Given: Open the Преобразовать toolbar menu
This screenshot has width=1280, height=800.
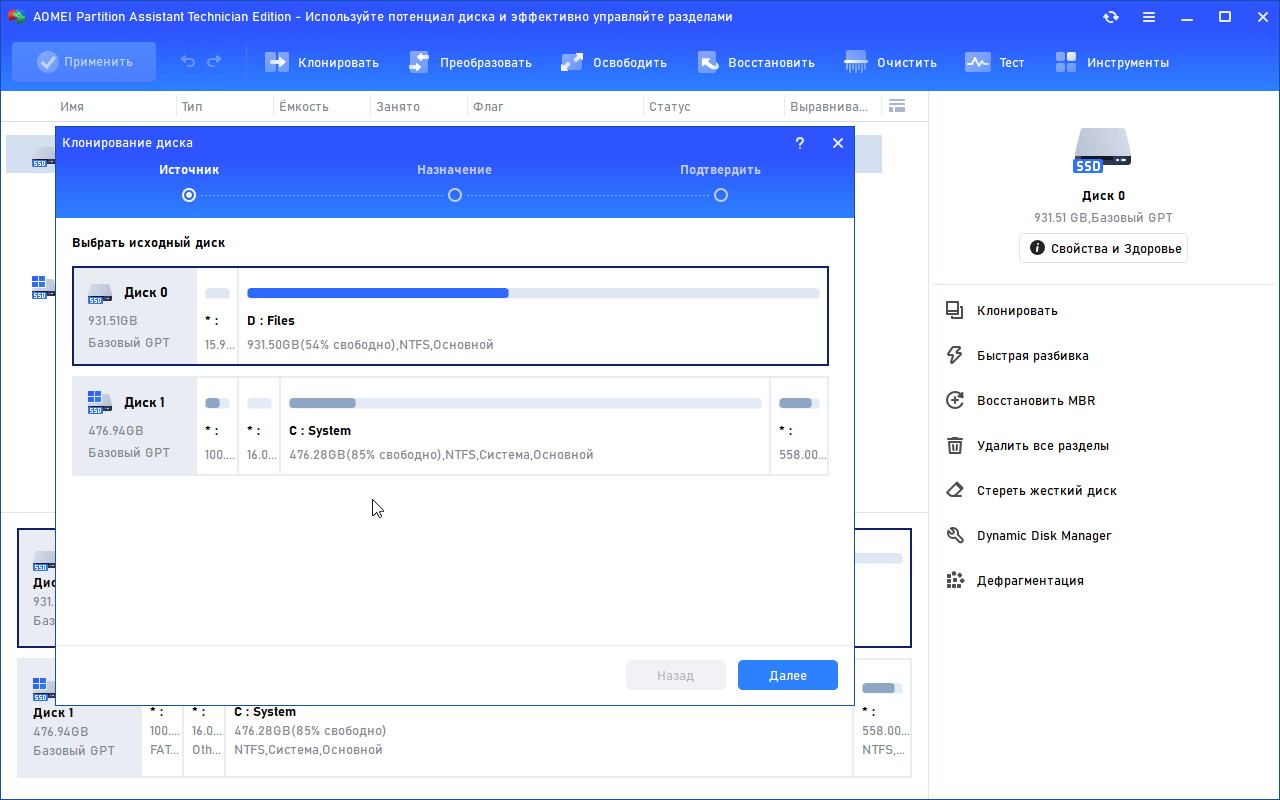Looking at the screenshot, I should point(470,62).
